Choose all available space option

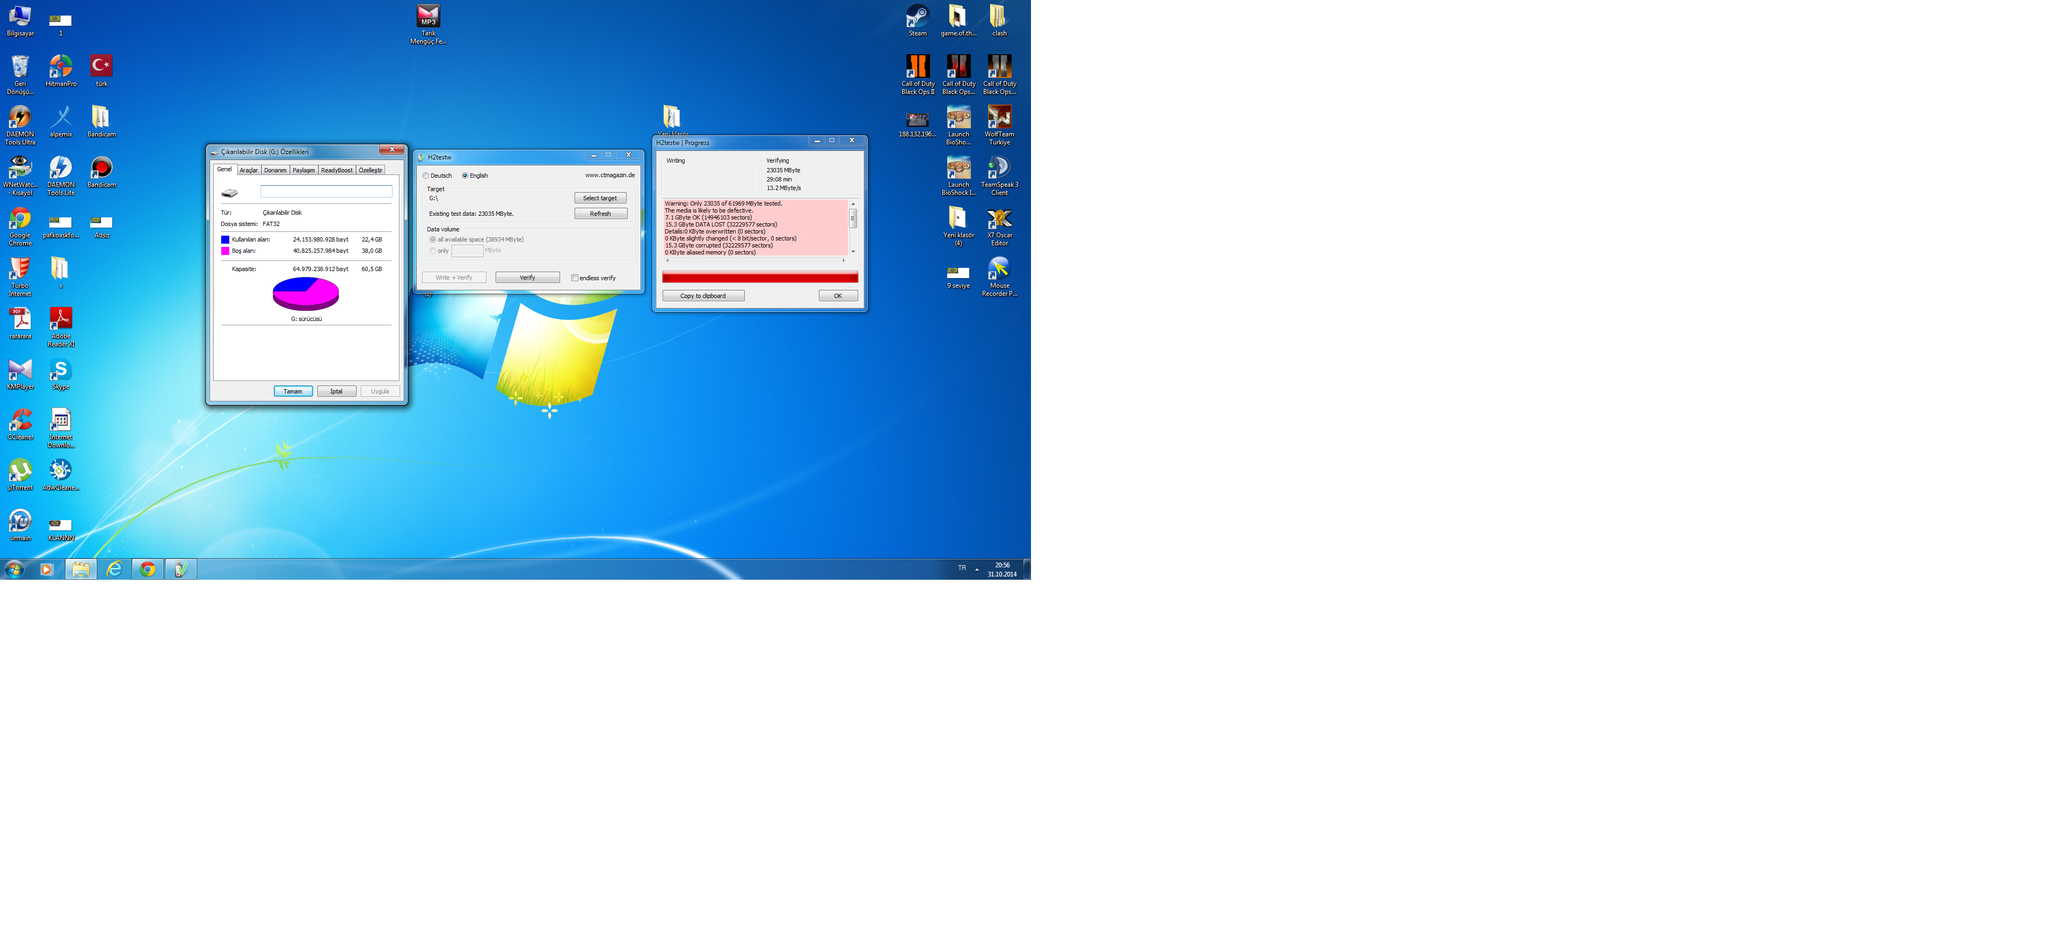[432, 240]
